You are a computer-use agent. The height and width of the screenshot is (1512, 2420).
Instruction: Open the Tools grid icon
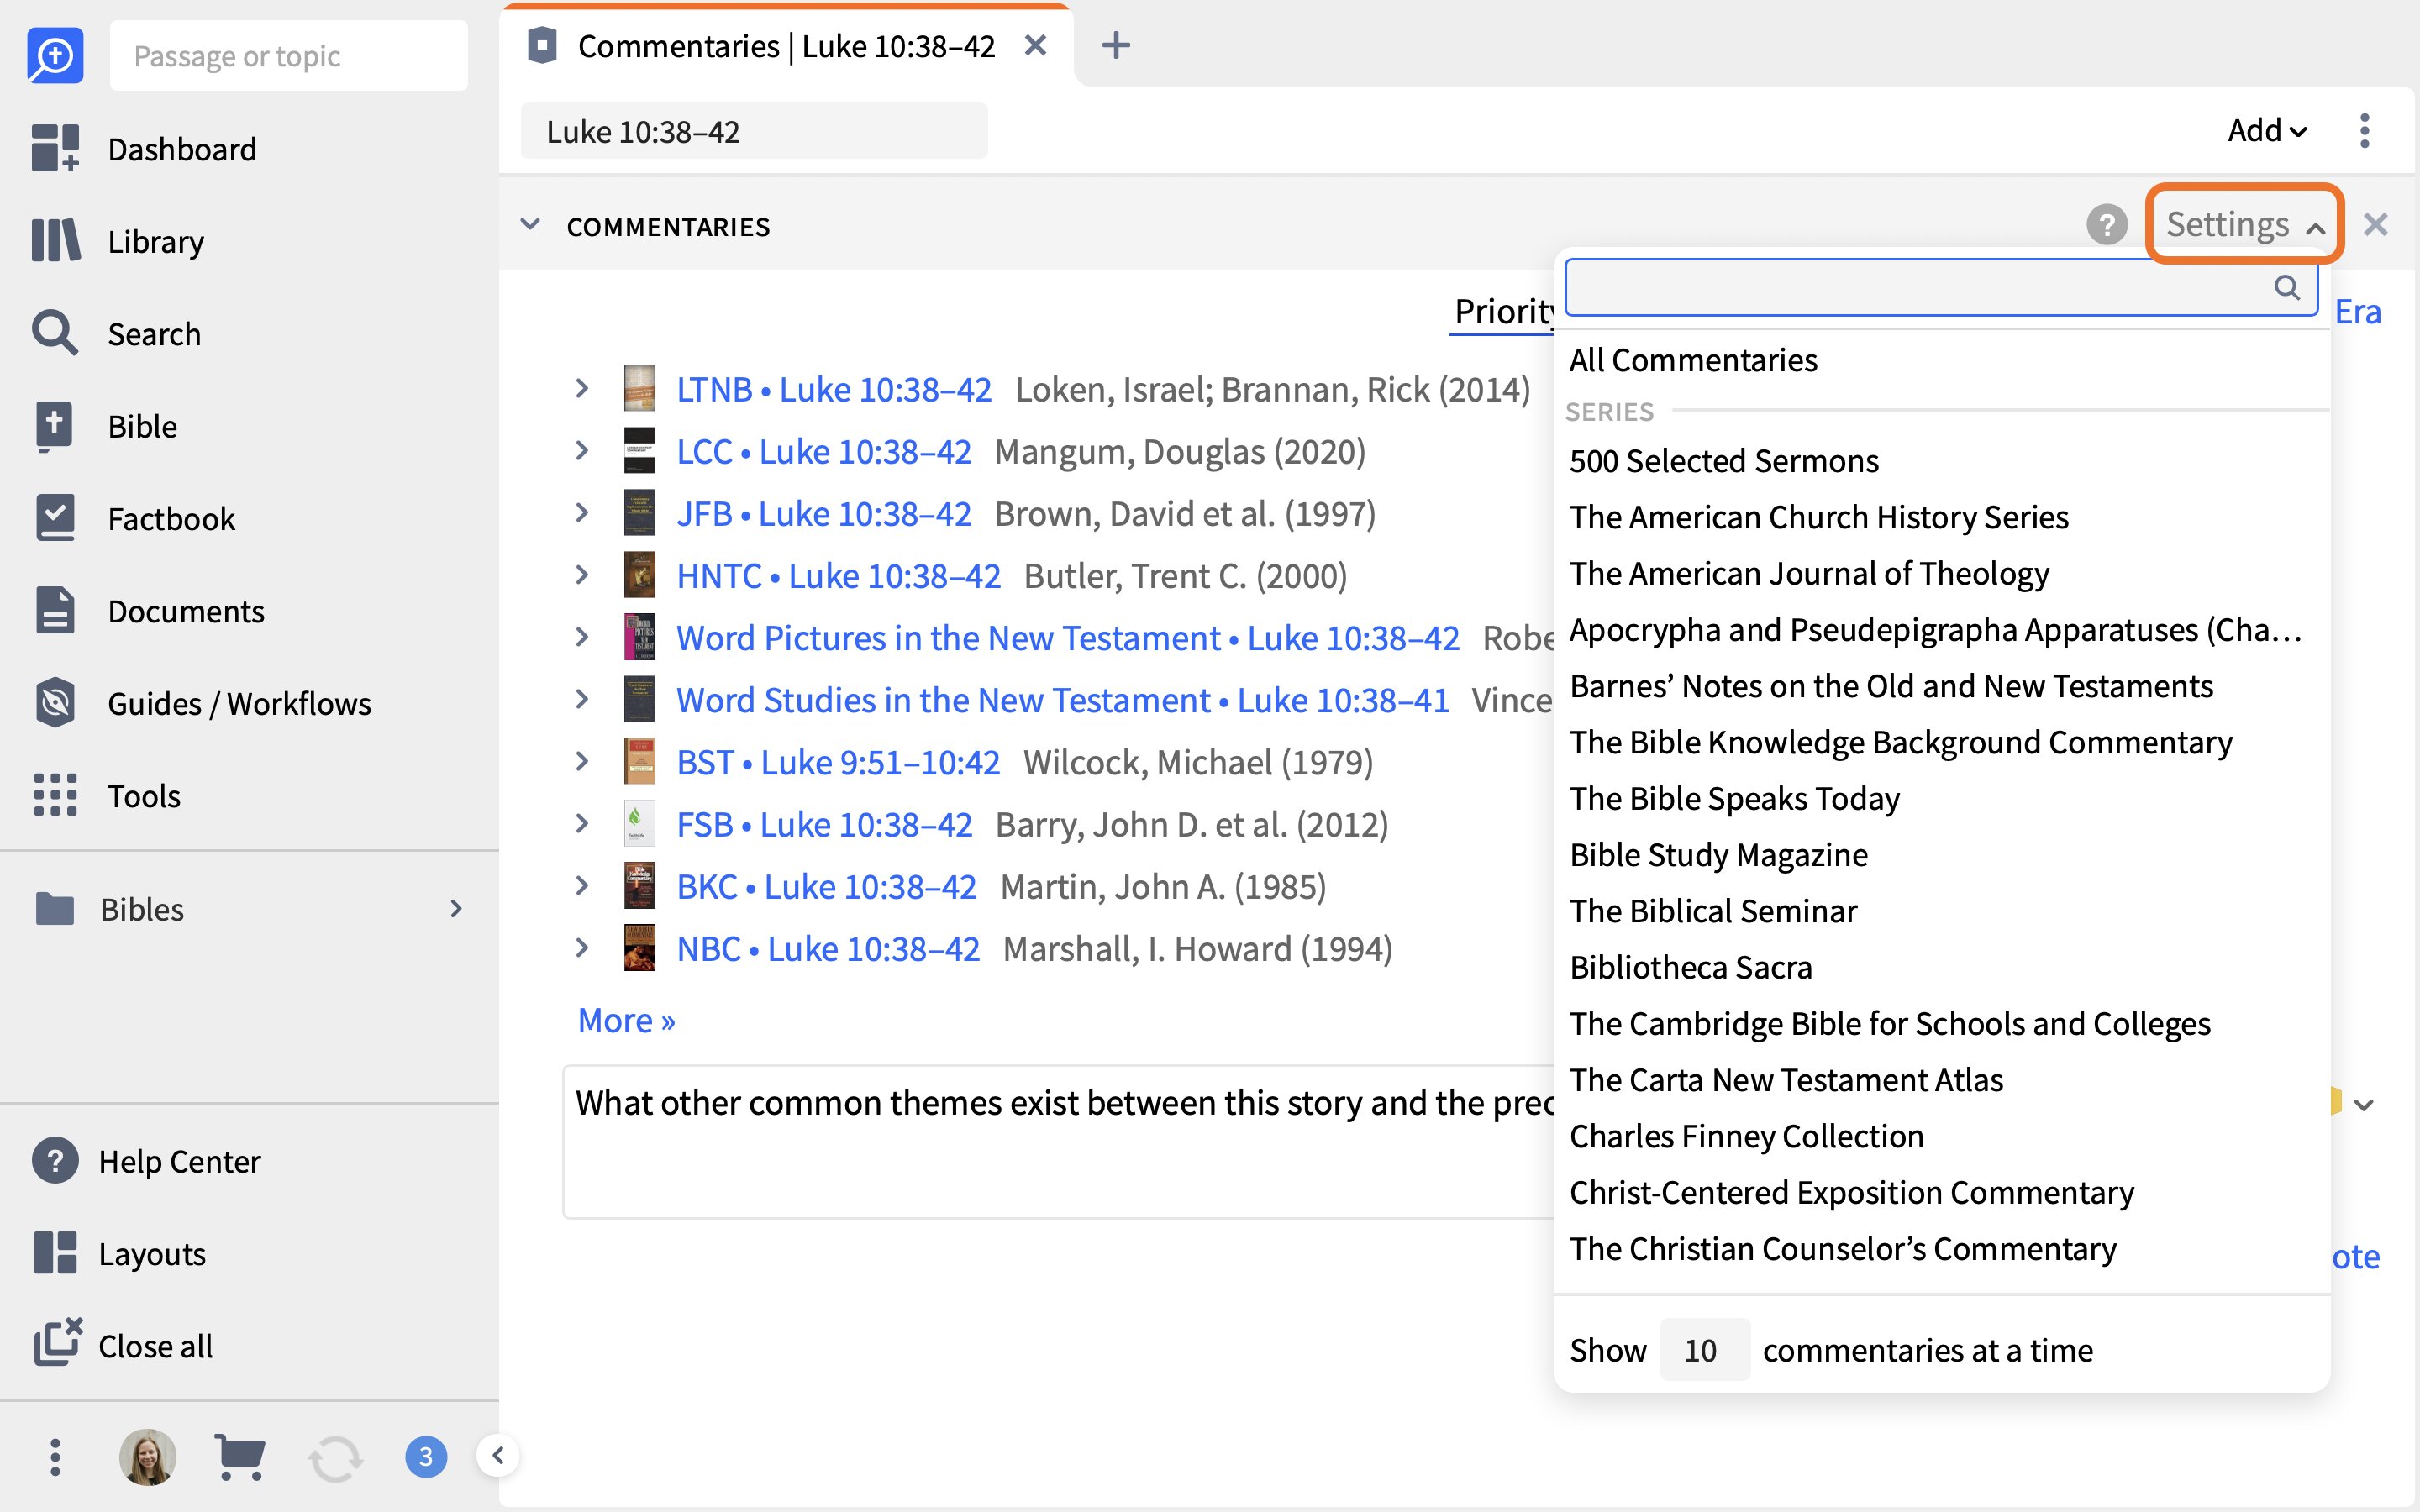tap(55, 795)
